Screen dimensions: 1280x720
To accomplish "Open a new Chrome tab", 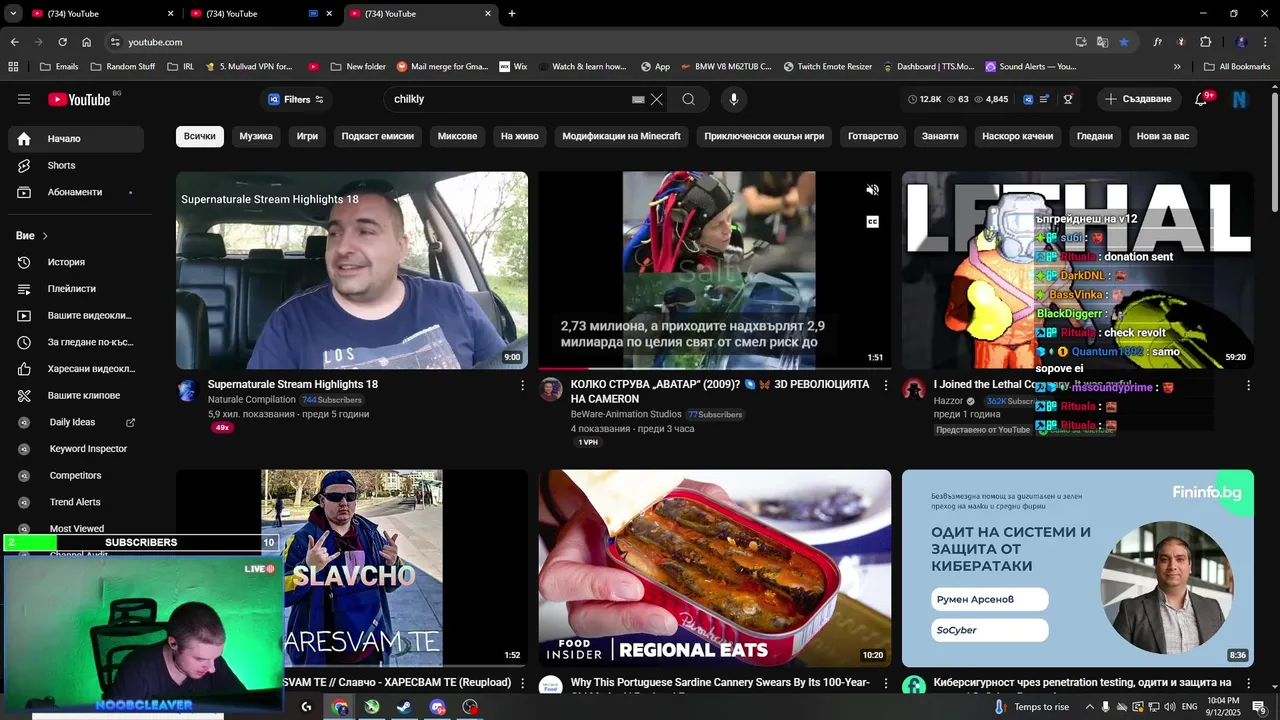I will (x=512, y=13).
